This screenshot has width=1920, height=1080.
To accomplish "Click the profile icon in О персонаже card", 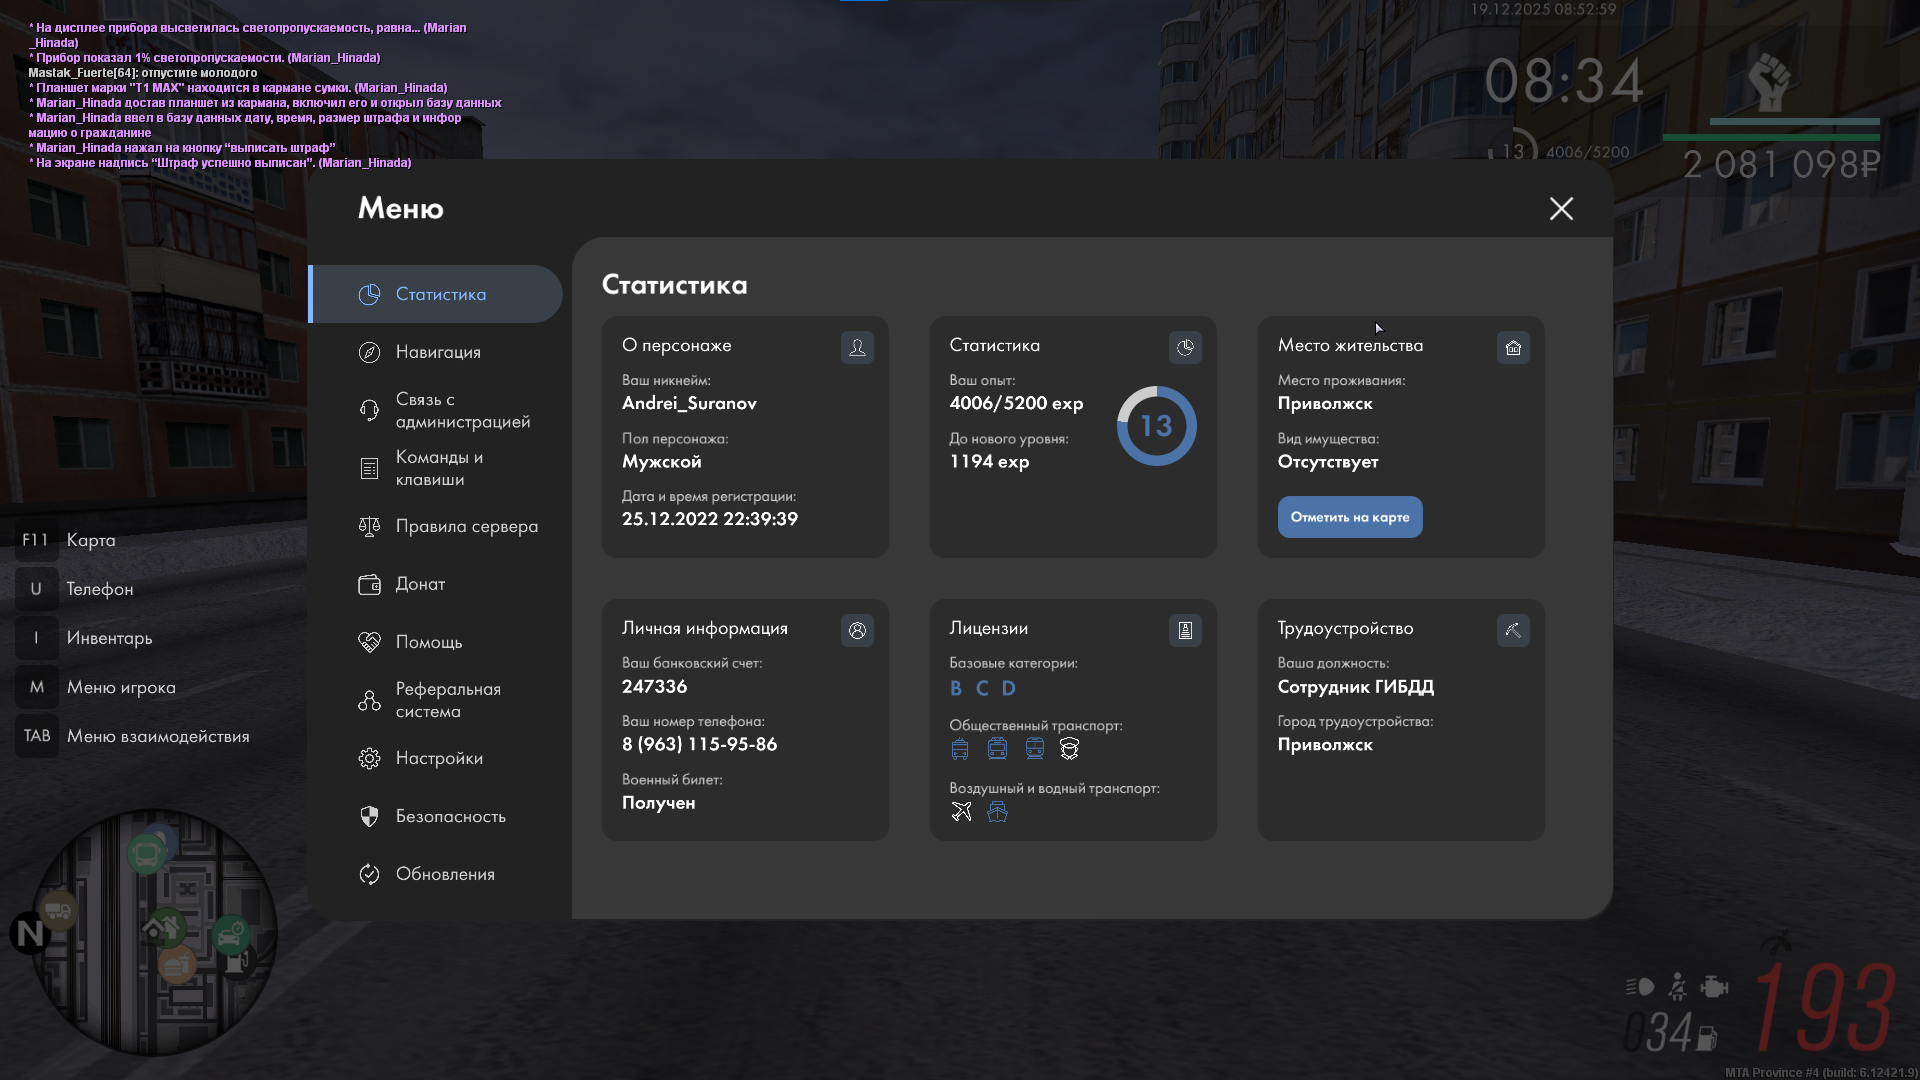I will [x=857, y=347].
